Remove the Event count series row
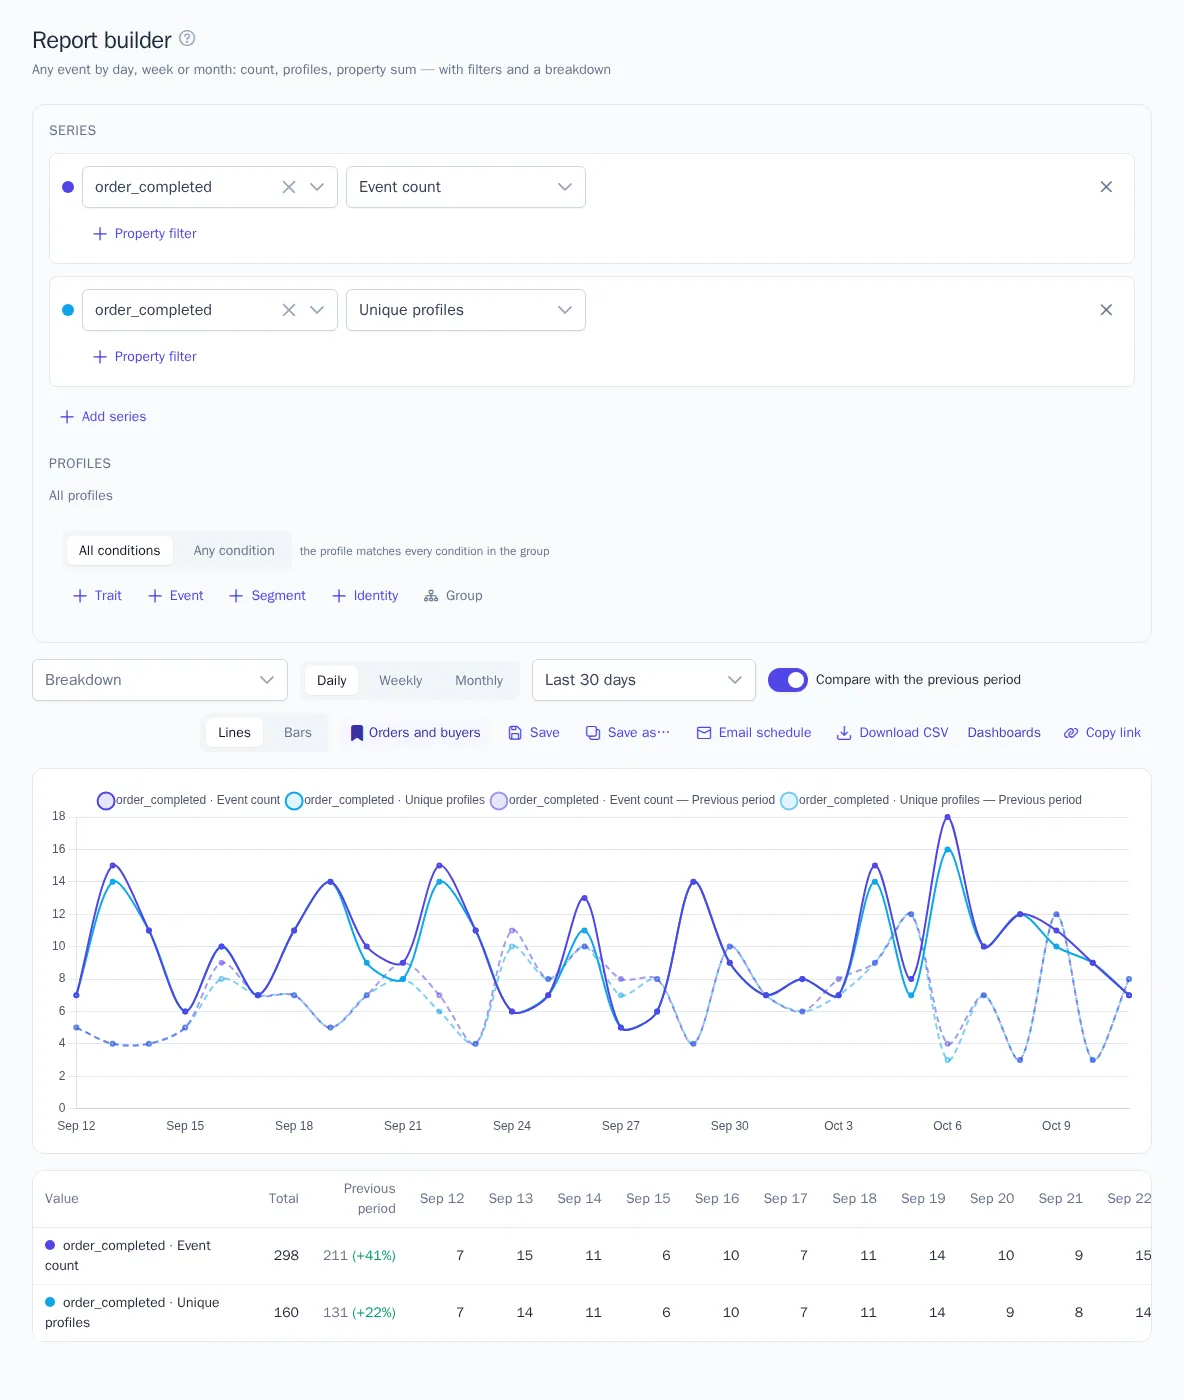1184x1400 pixels. click(x=1106, y=187)
